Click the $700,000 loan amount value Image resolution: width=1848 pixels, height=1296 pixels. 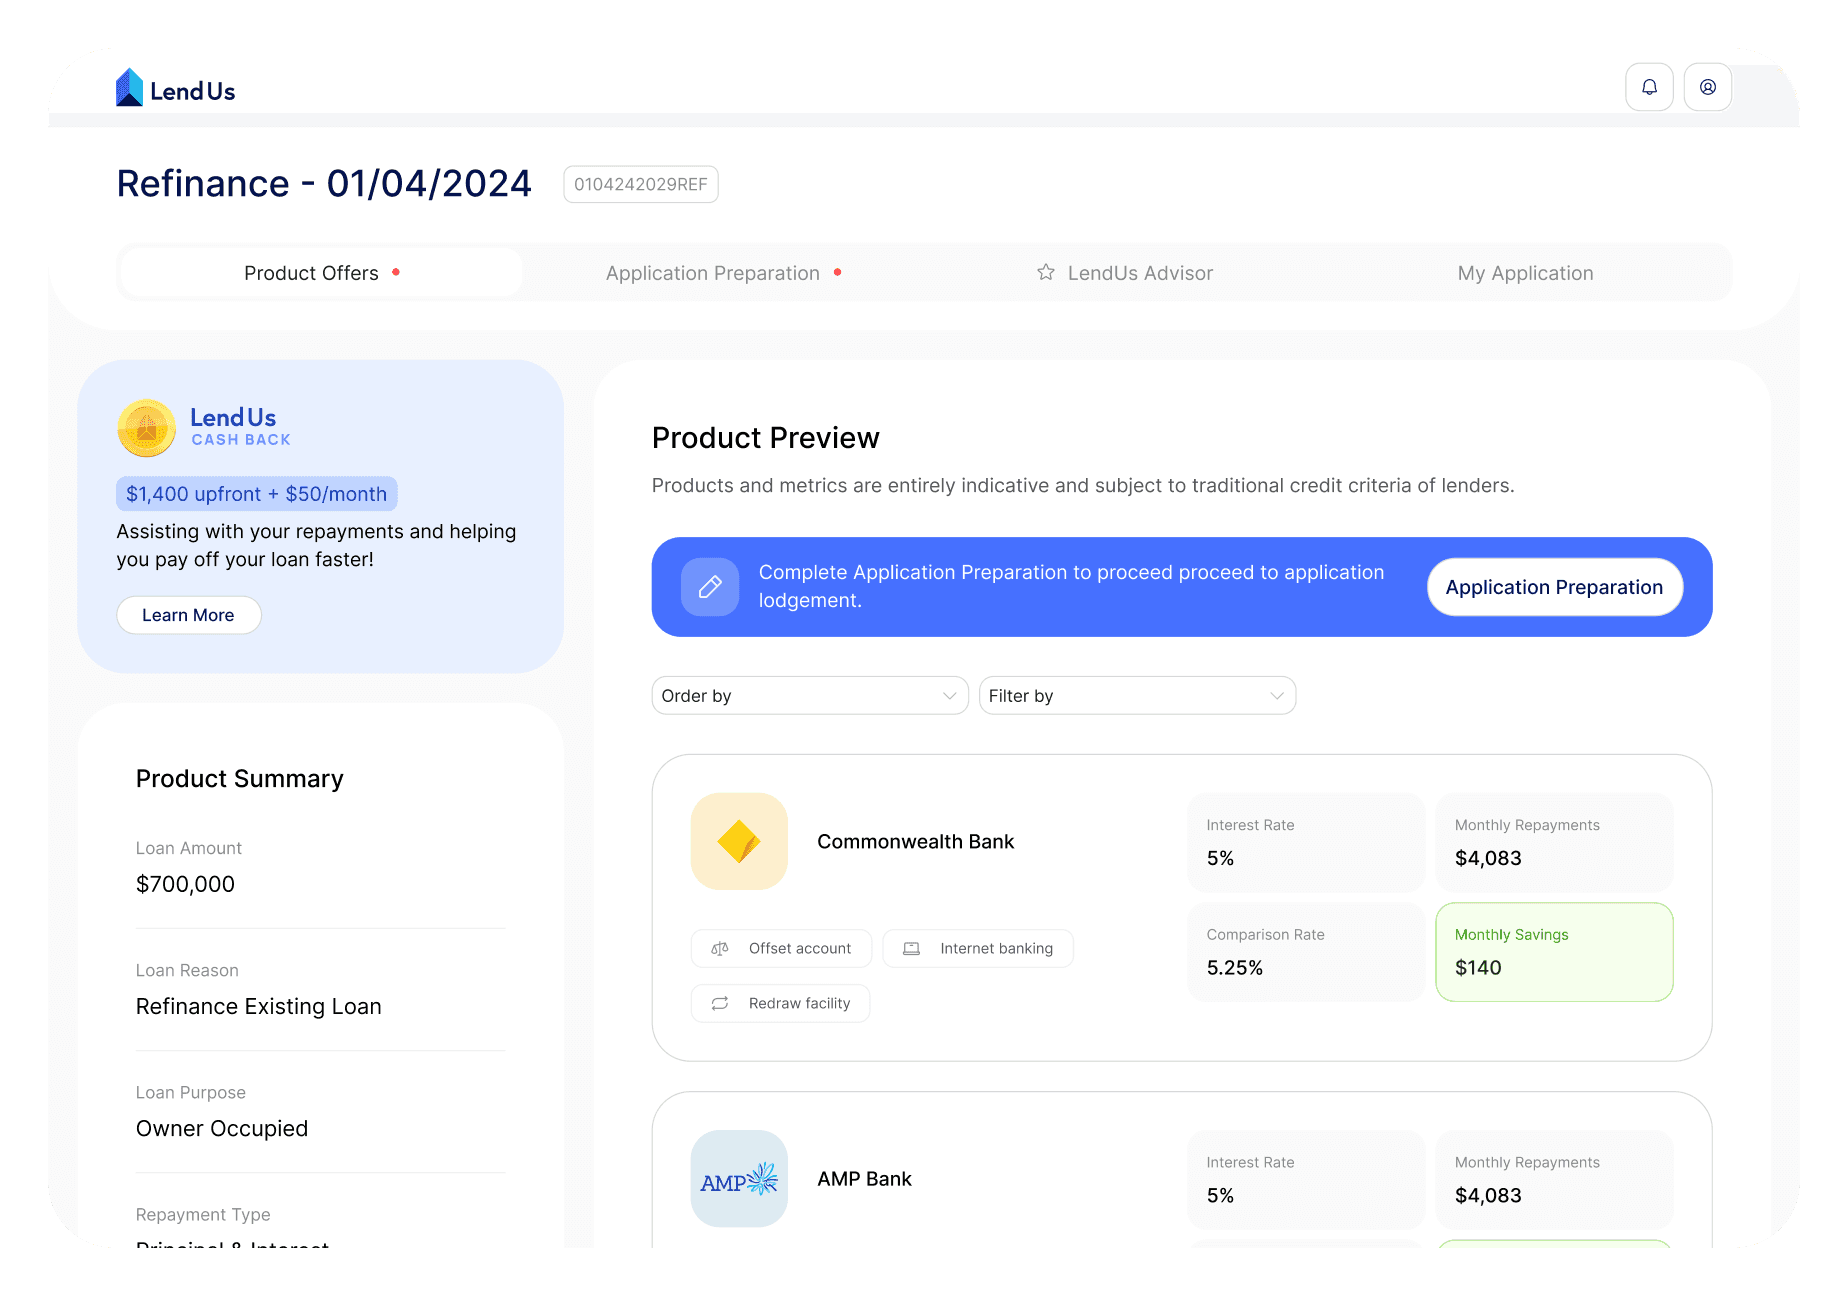185,884
